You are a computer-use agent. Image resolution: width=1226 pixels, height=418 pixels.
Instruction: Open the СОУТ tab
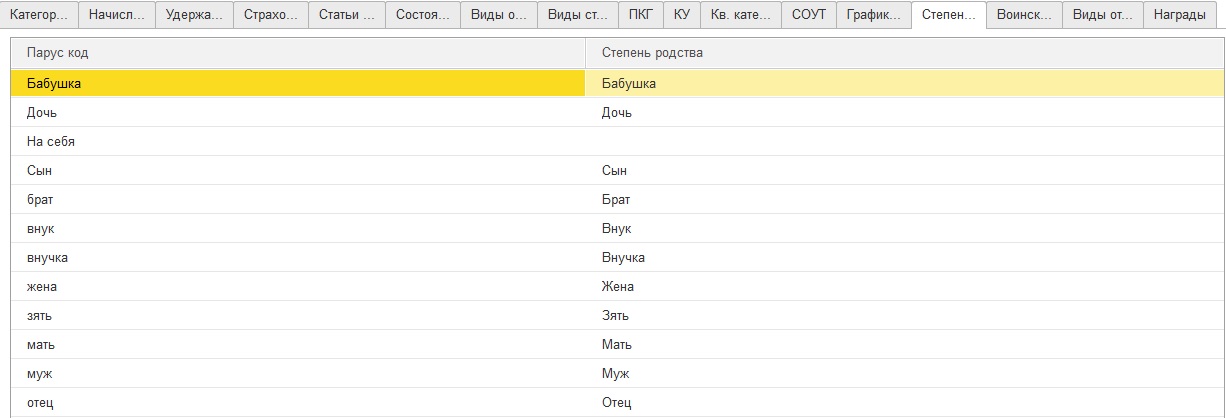tap(808, 15)
